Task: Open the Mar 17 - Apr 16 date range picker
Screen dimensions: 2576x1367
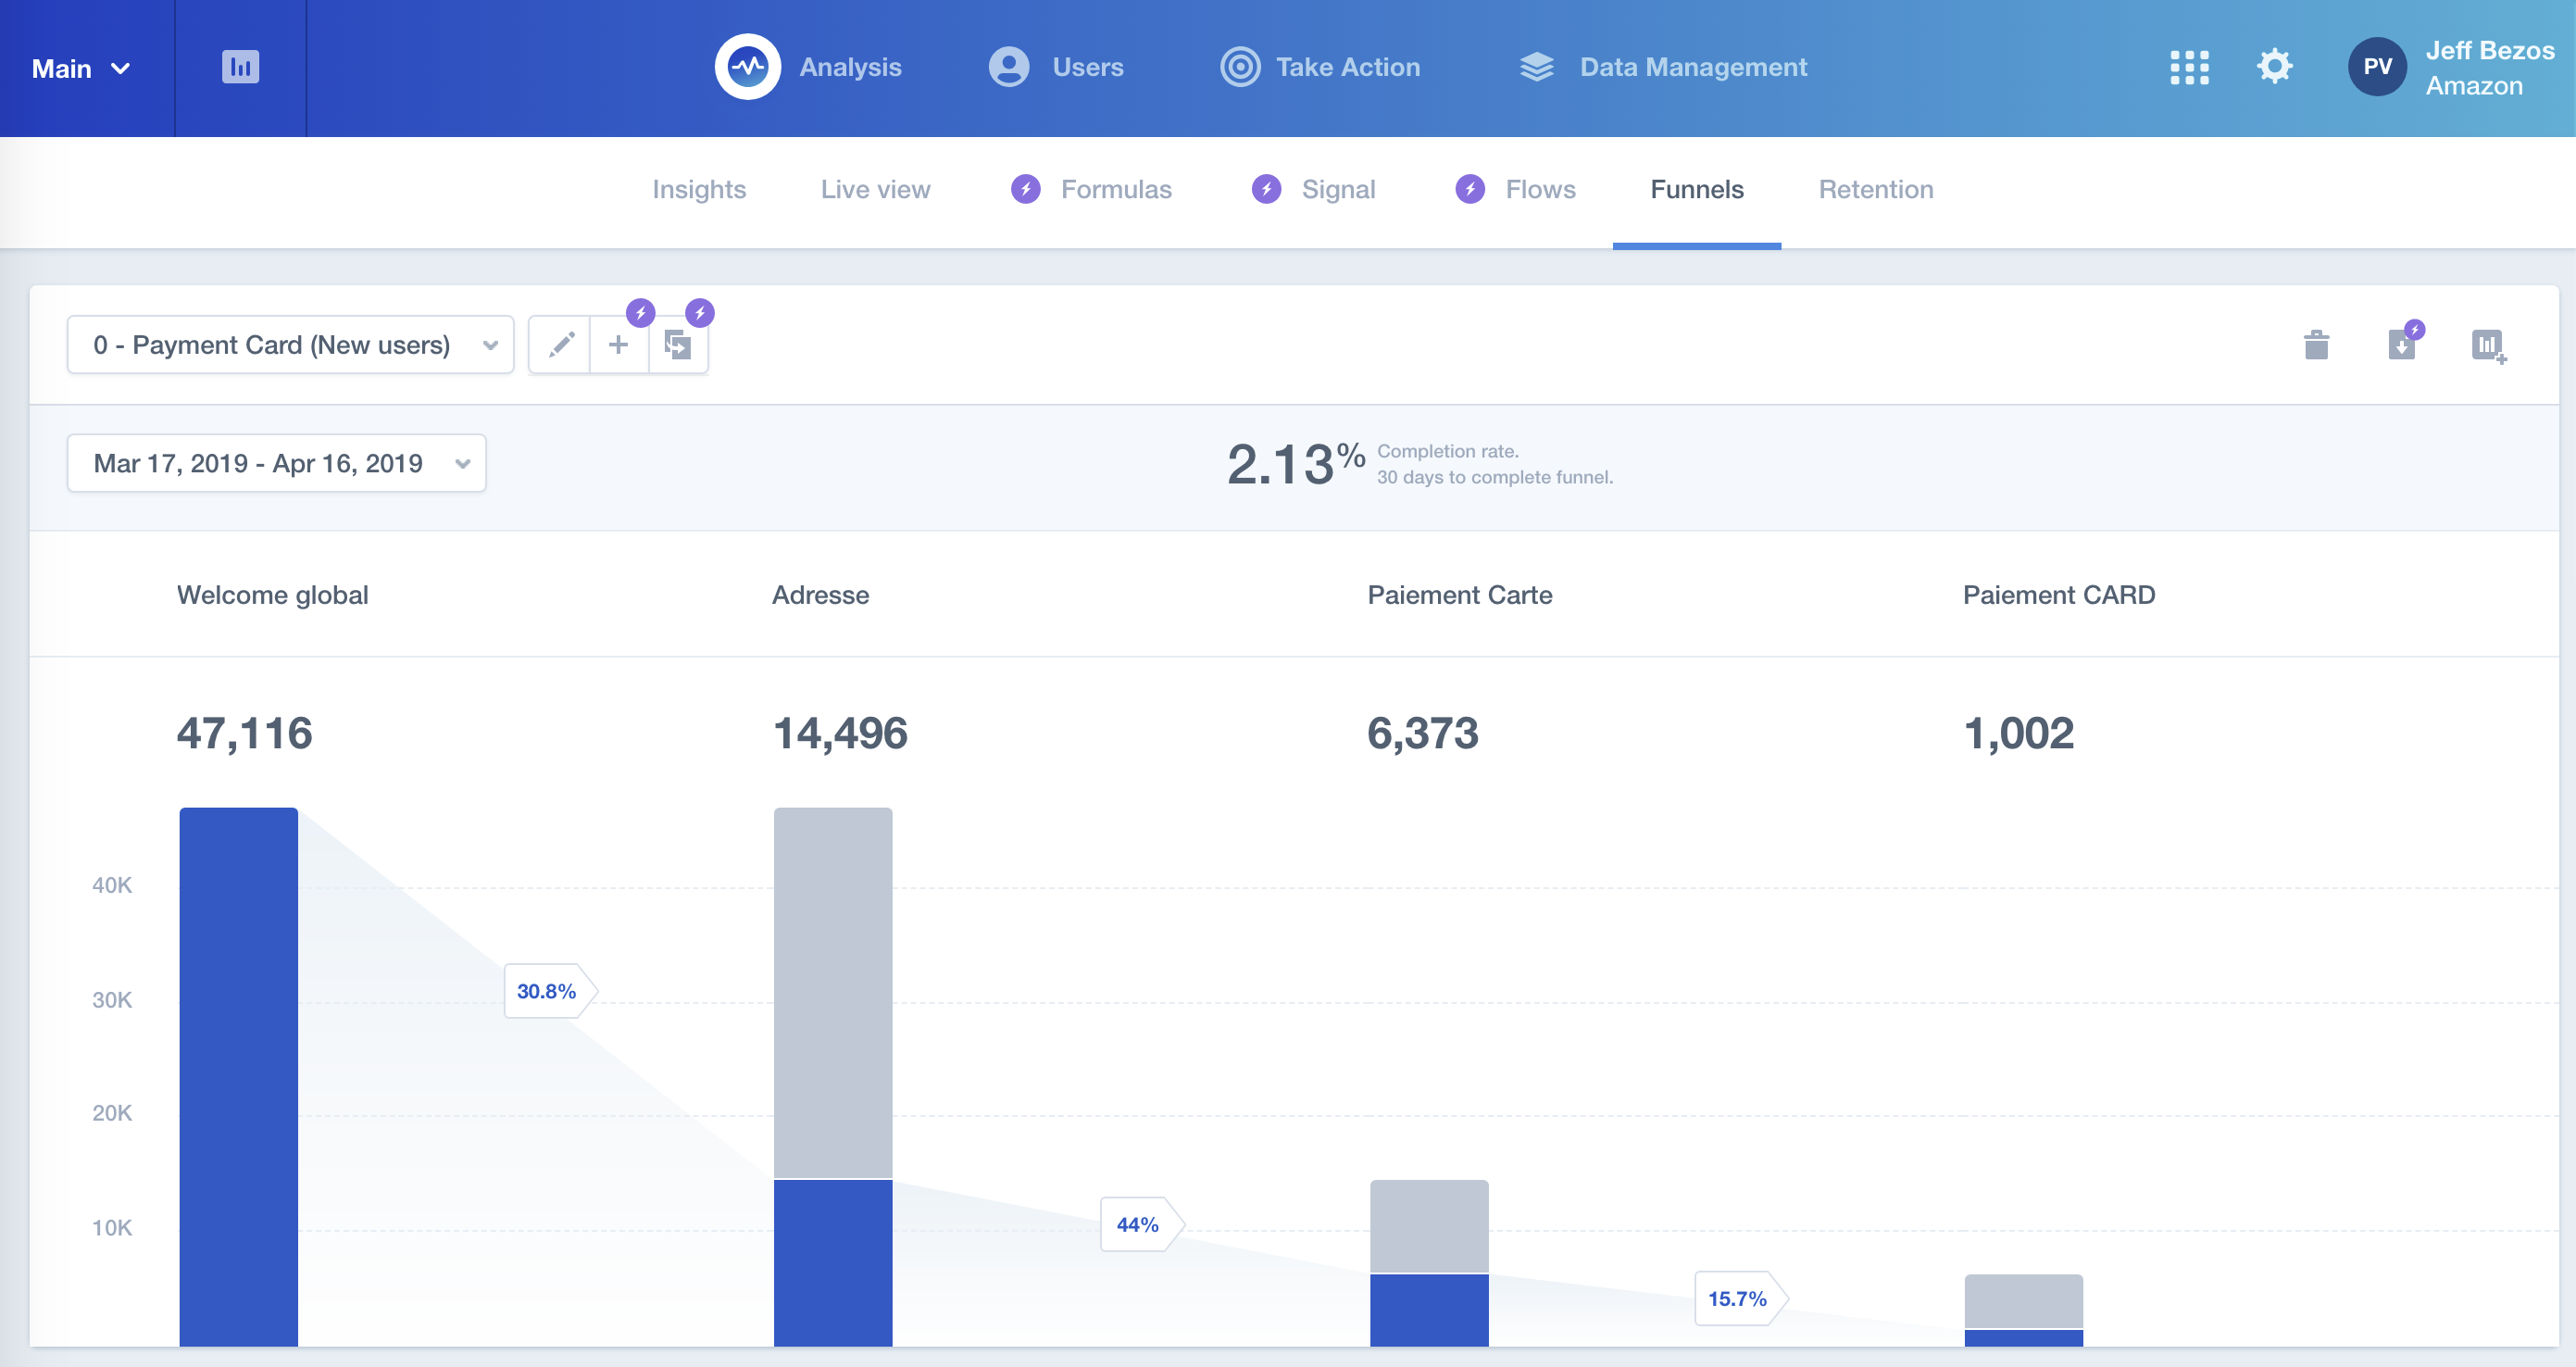Action: pos(276,463)
